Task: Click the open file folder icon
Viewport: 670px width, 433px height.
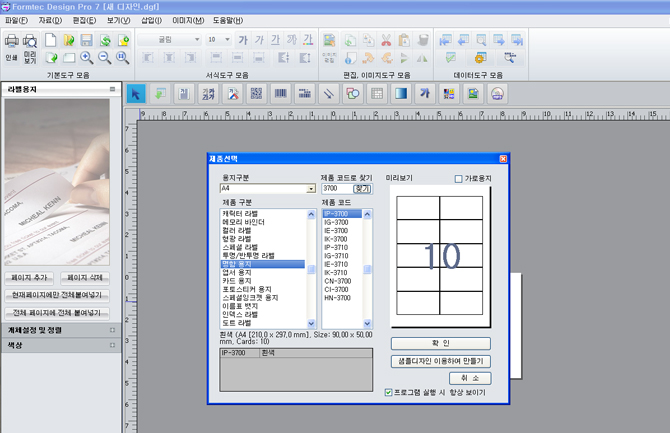Action: coord(69,40)
